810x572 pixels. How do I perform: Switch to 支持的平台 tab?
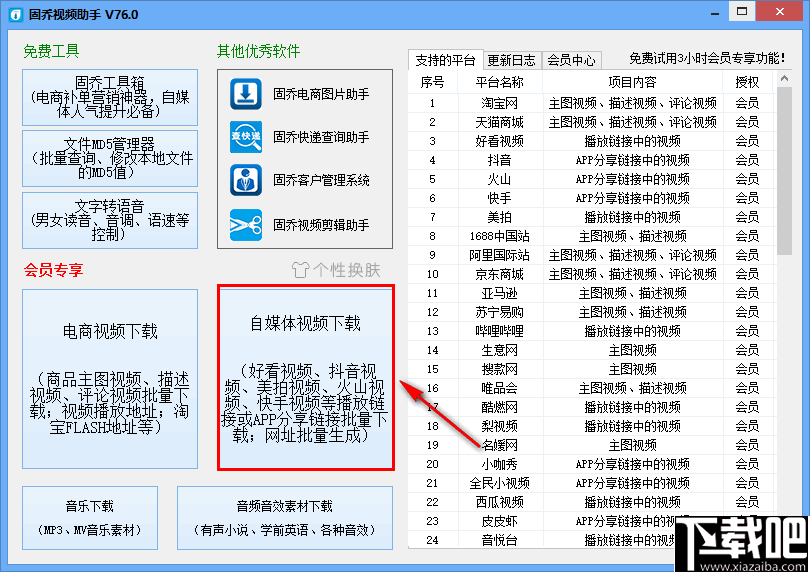tap(445, 60)
